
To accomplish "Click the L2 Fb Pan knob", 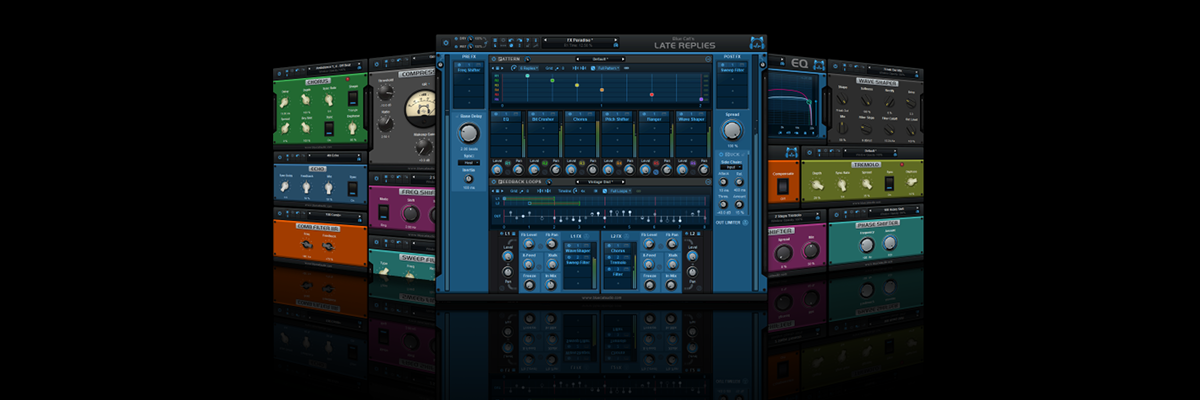I will tap(672, 244).
